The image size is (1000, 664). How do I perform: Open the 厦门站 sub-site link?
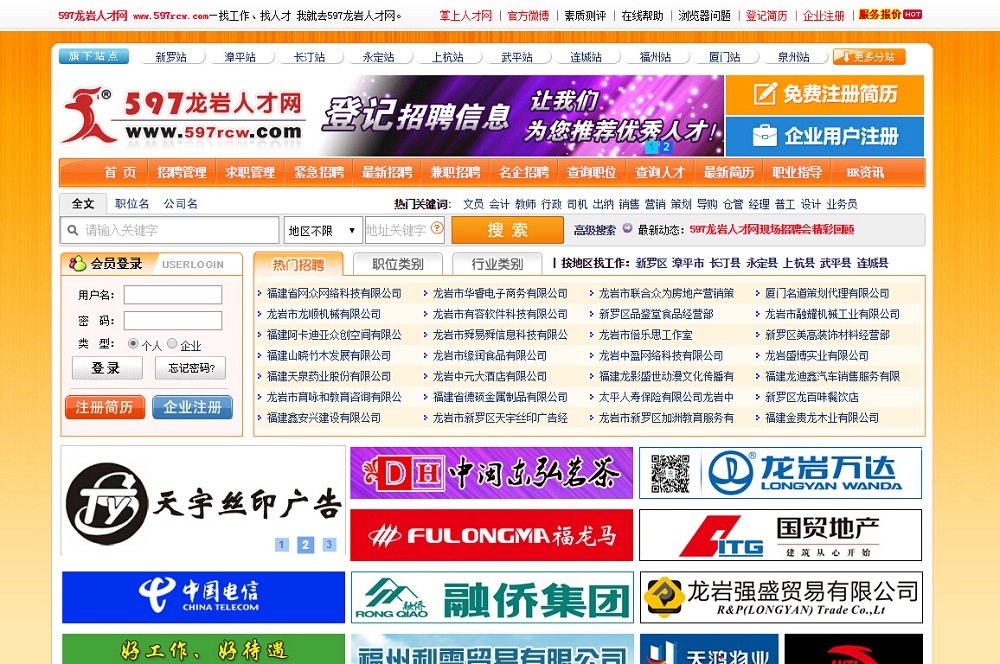pos(724,57)
